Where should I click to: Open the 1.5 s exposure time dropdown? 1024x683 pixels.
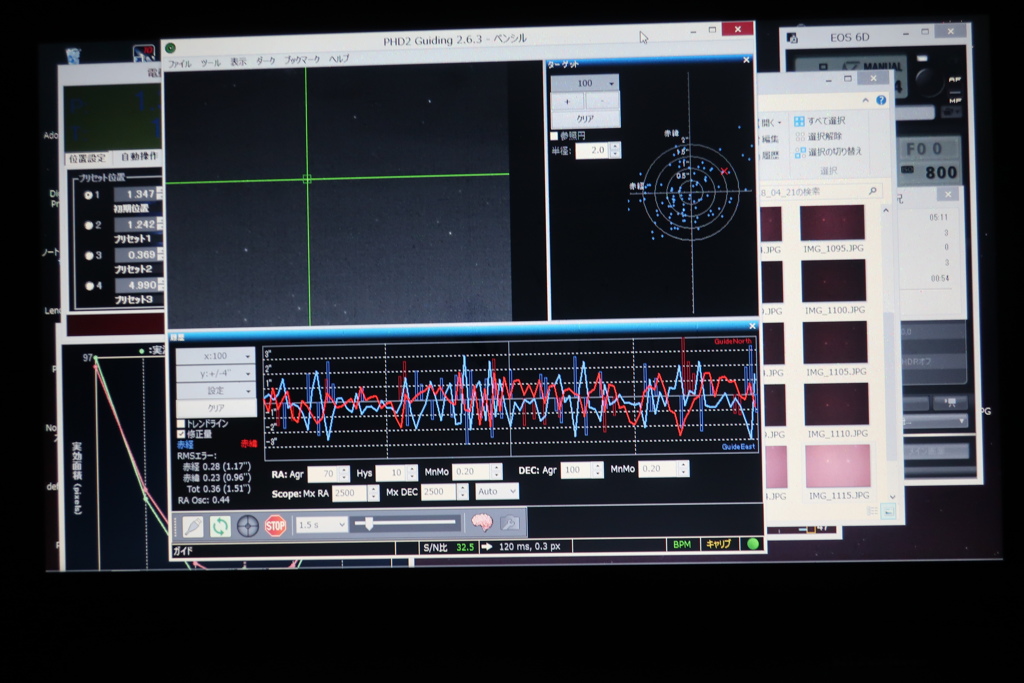pos(321,524)
